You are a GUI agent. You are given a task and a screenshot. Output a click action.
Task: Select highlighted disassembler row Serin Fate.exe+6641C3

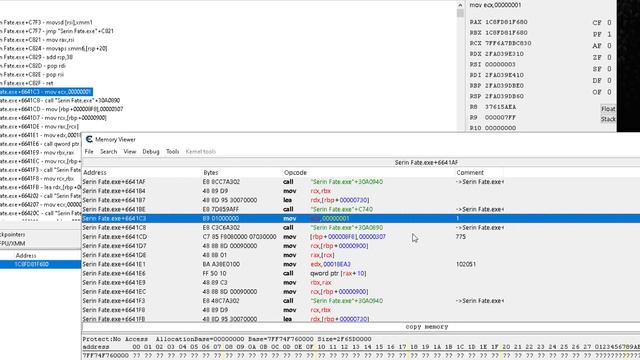[361, 218]
